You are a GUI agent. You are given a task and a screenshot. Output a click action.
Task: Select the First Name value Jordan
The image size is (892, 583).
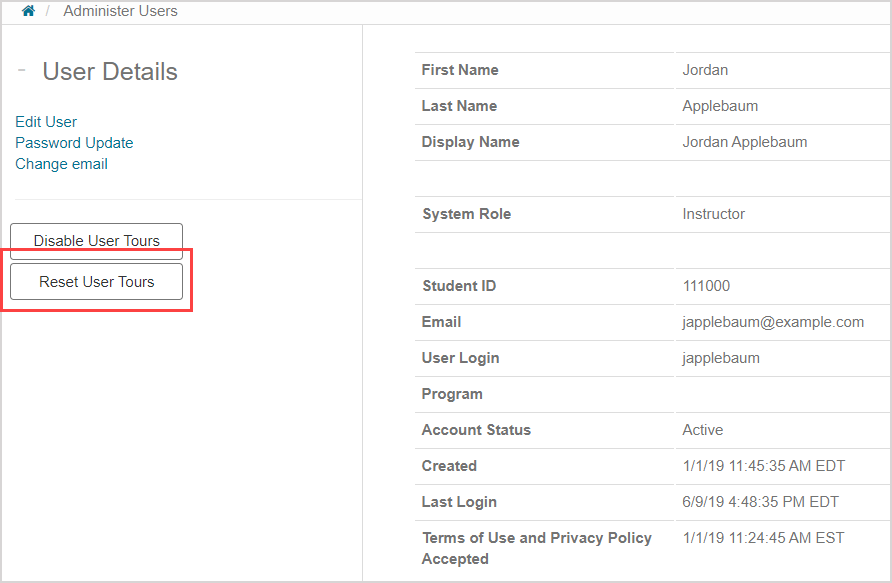pos(704,70)
